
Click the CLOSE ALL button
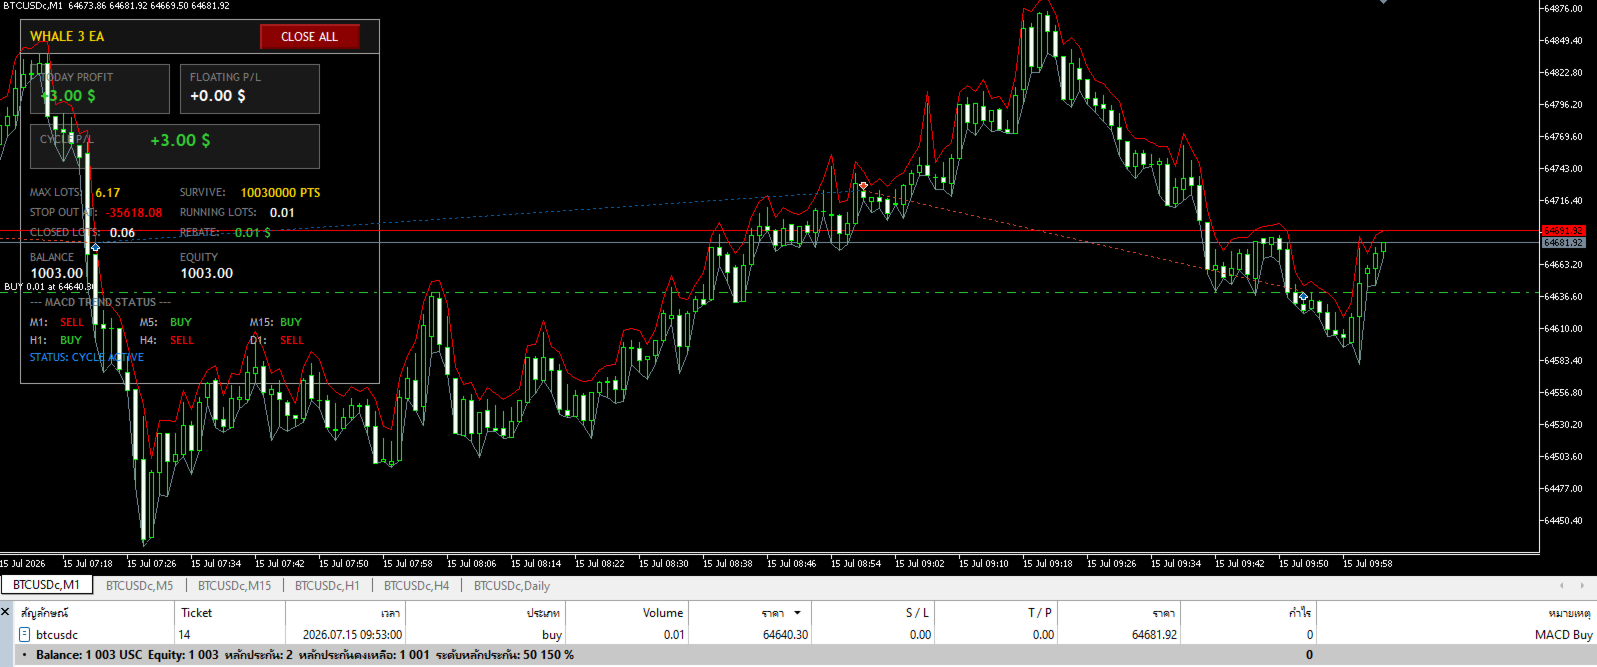pyautogui.click(x=309, y=36)
